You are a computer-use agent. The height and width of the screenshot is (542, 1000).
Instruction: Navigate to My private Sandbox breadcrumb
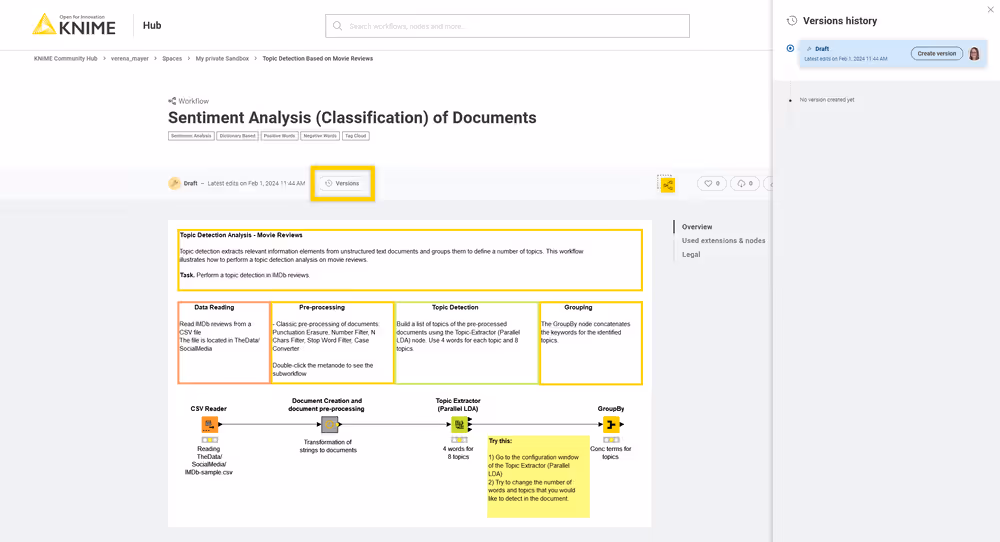click(222, 59)
